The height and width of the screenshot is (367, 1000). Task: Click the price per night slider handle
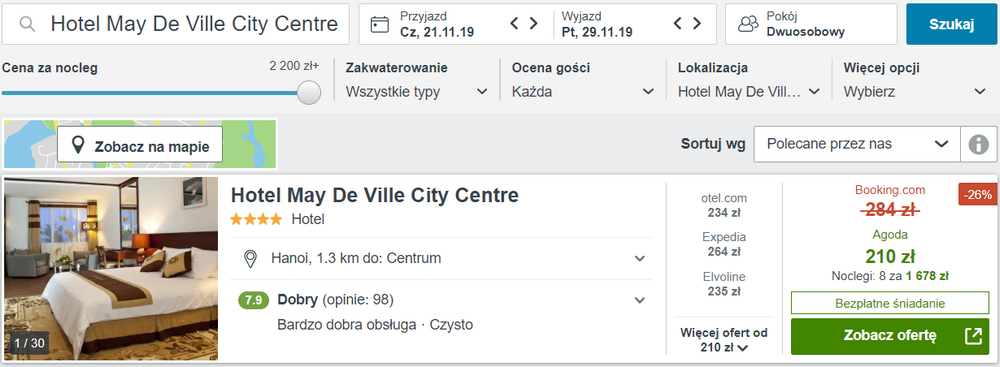(x=309, y=93)
